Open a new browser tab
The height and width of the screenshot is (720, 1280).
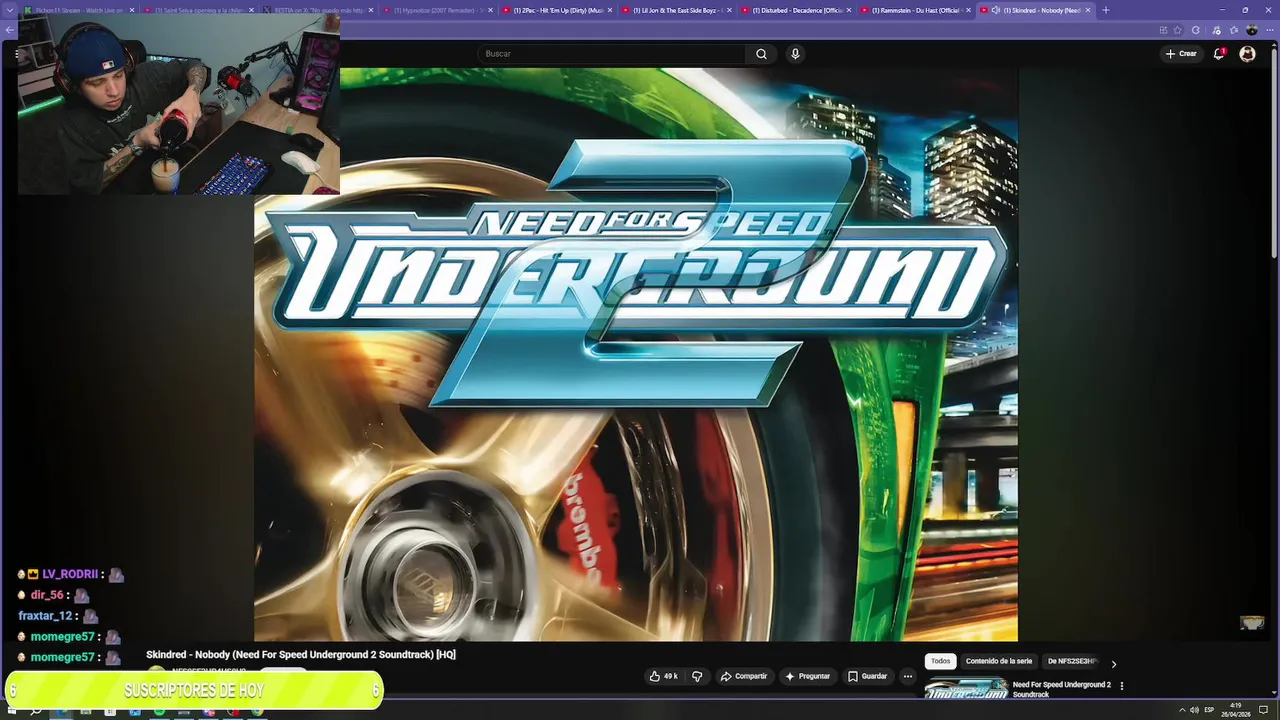1105,10
